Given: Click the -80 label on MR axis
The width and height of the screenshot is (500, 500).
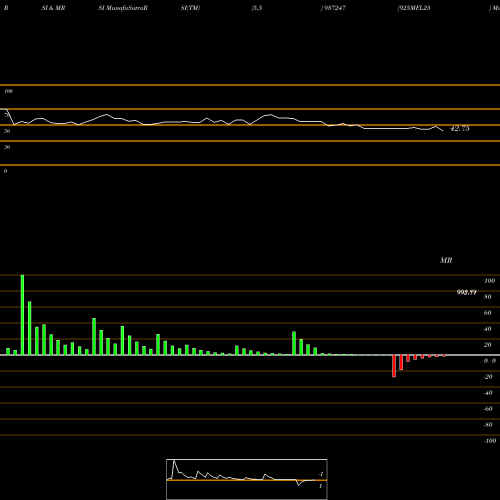Looking at the screenshot, I should 488,425.
